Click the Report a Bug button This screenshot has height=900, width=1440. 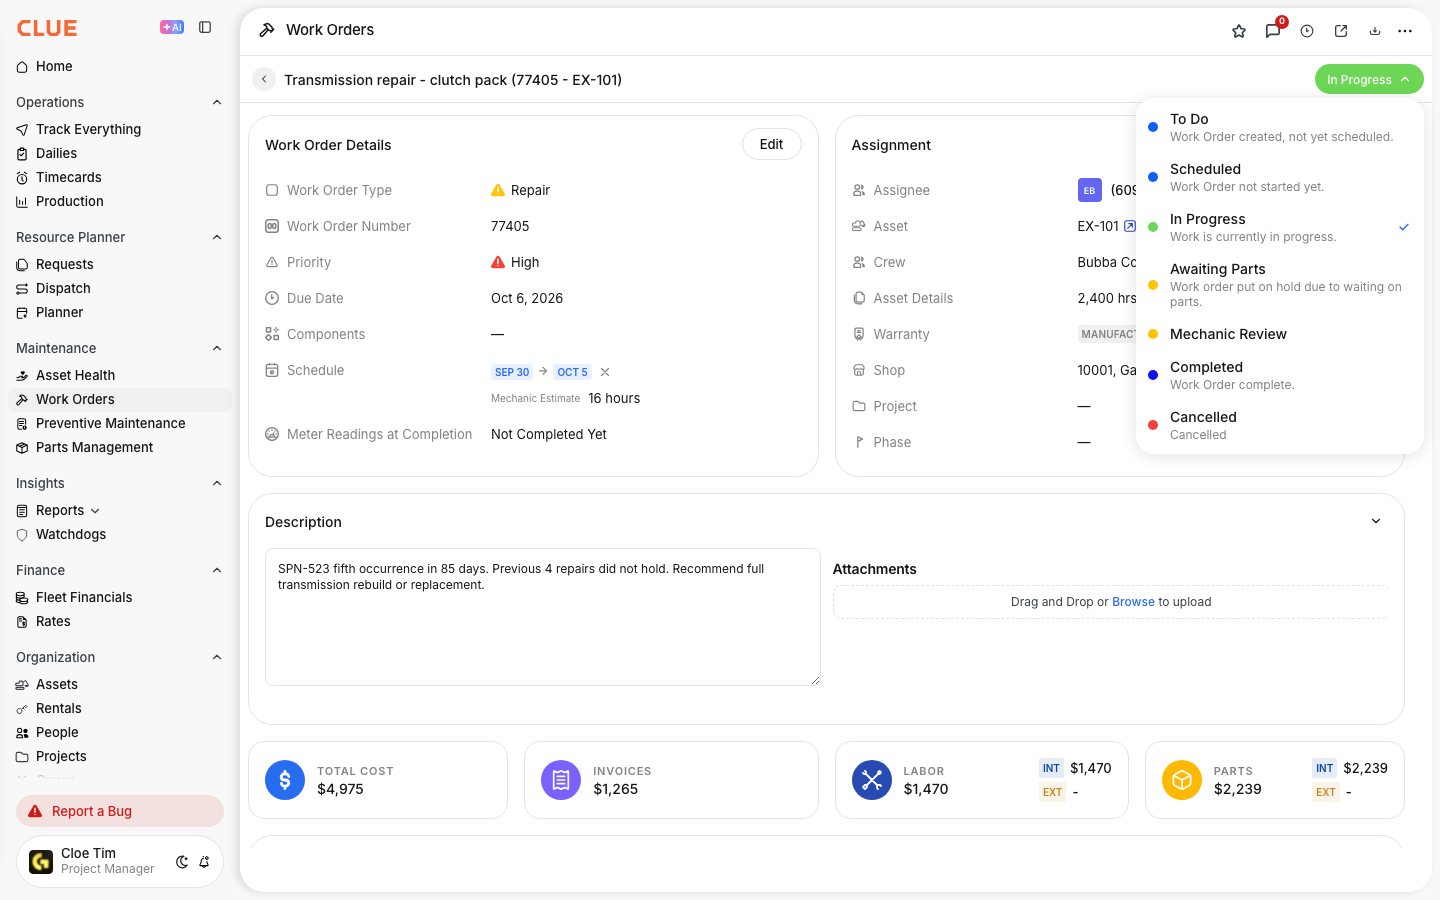[120, 811]
